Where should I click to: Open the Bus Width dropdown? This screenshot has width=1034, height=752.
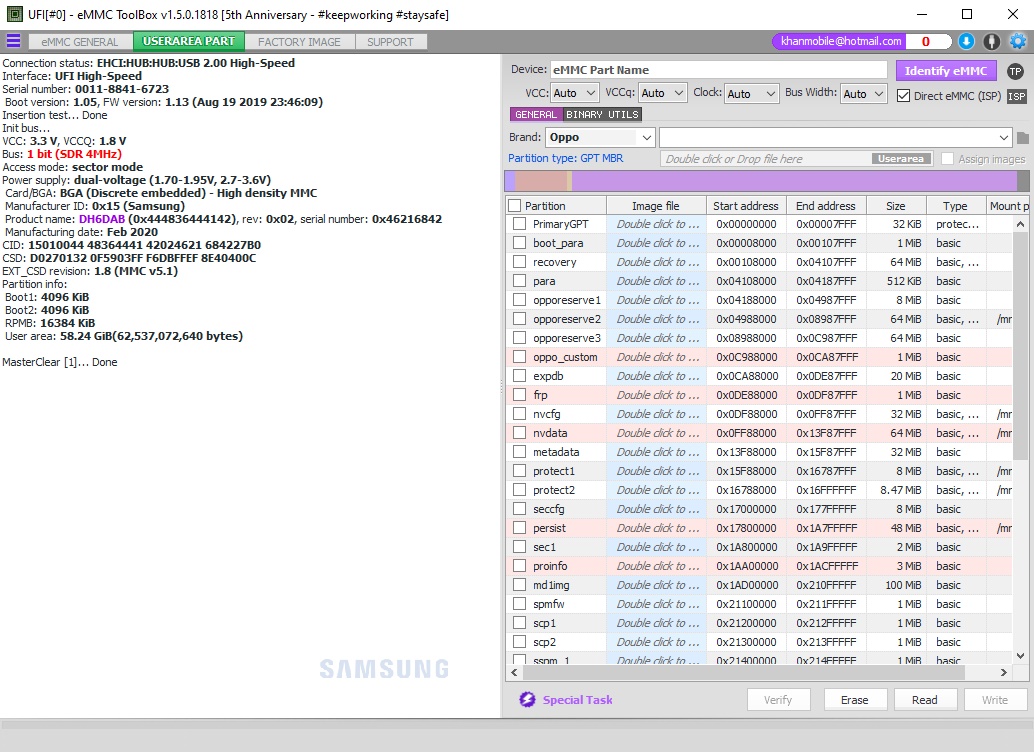pyautogui.click(x=863, y=94)
